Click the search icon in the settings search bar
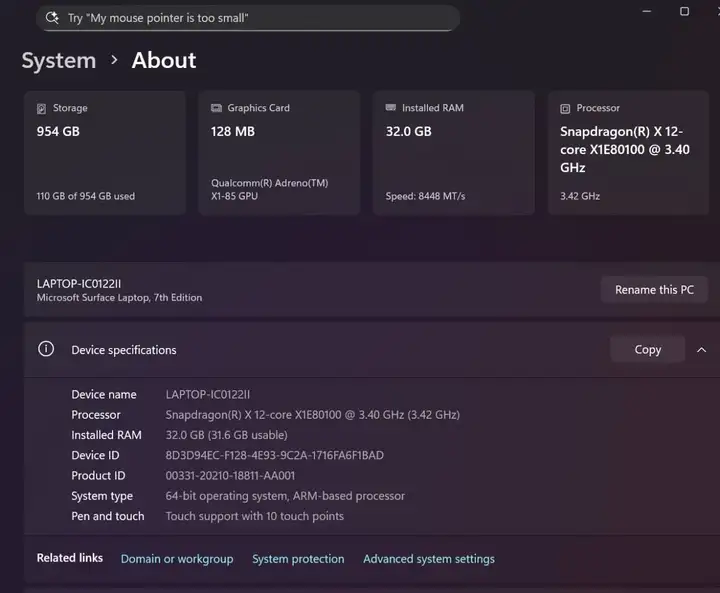Image resolution: width=720 pixels, height=593 pixels. point(52,18)
